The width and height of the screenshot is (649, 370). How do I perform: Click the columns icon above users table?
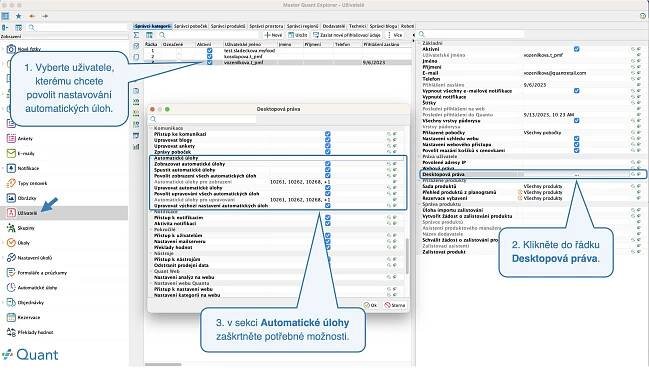149,35
